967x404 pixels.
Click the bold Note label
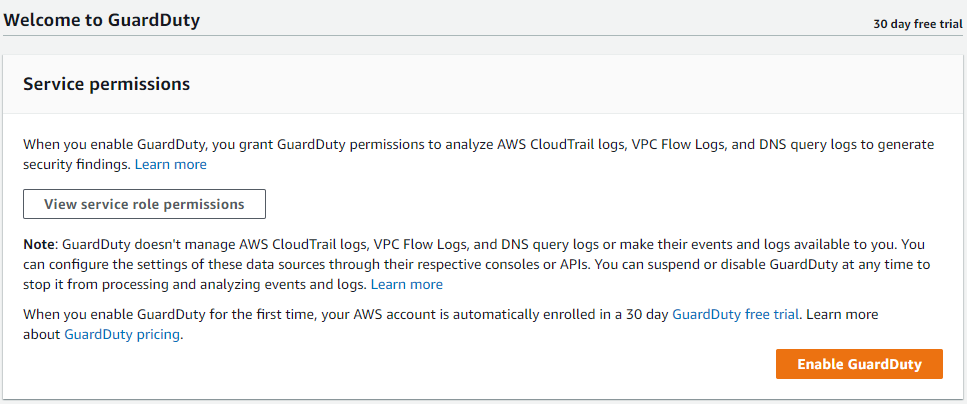(x=41, y=244)
